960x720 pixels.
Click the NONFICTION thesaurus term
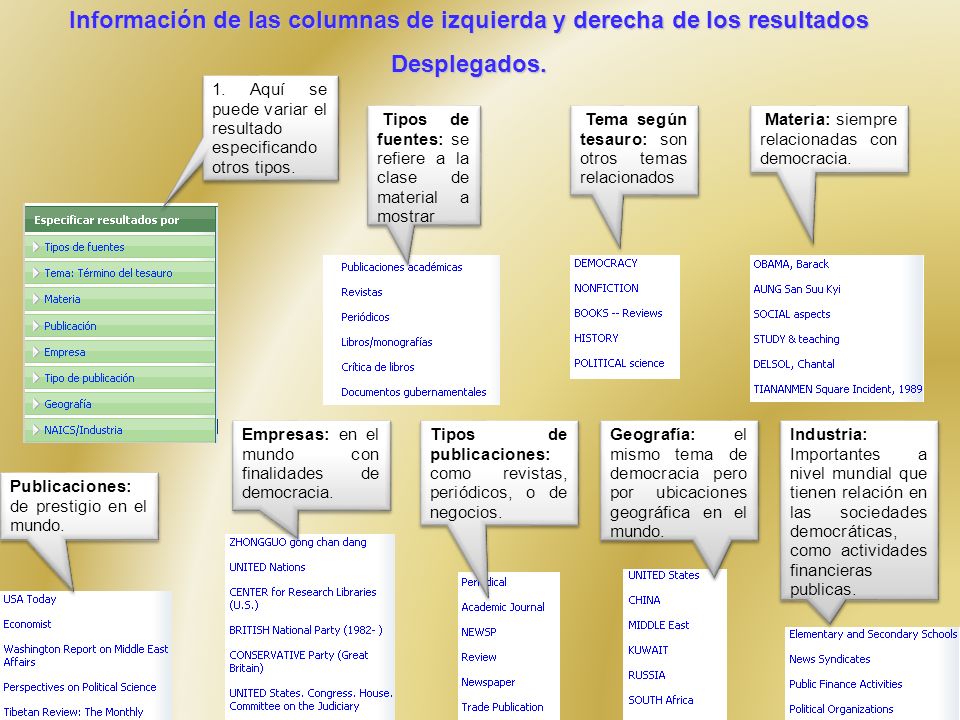pyautogui.click(x=606, y=288)
